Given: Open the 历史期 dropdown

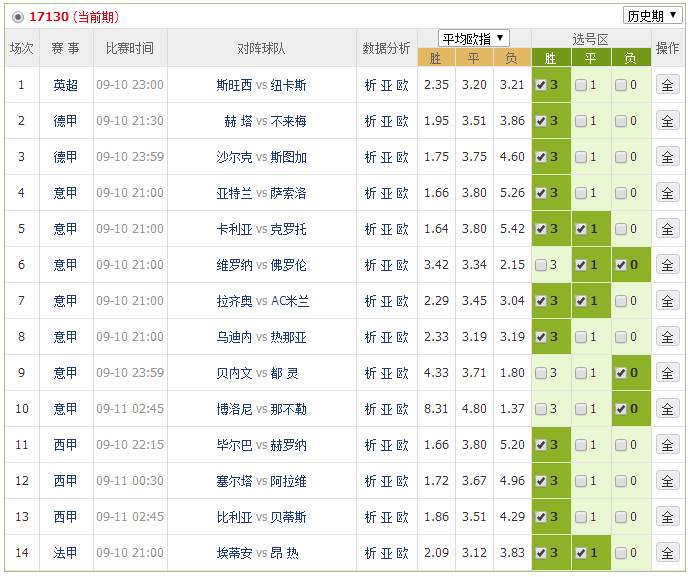Looking at the screenshot, I should [651, 15].
